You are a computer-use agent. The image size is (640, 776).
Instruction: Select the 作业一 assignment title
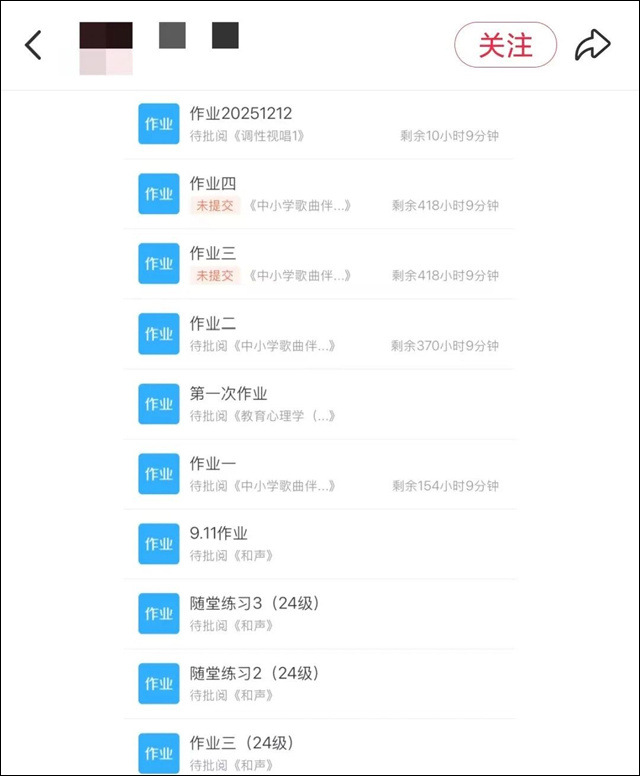213,464
